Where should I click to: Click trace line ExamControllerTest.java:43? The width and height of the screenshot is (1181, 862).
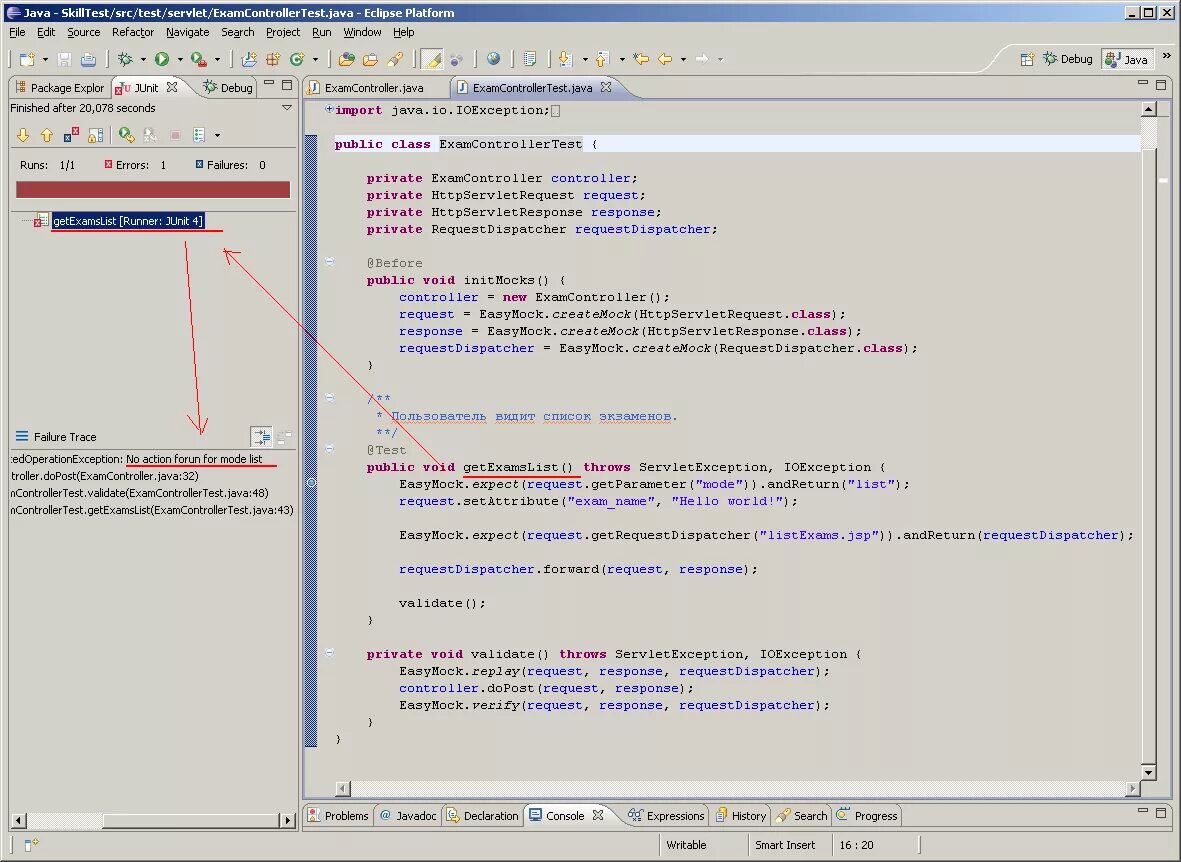click(152, 510)
